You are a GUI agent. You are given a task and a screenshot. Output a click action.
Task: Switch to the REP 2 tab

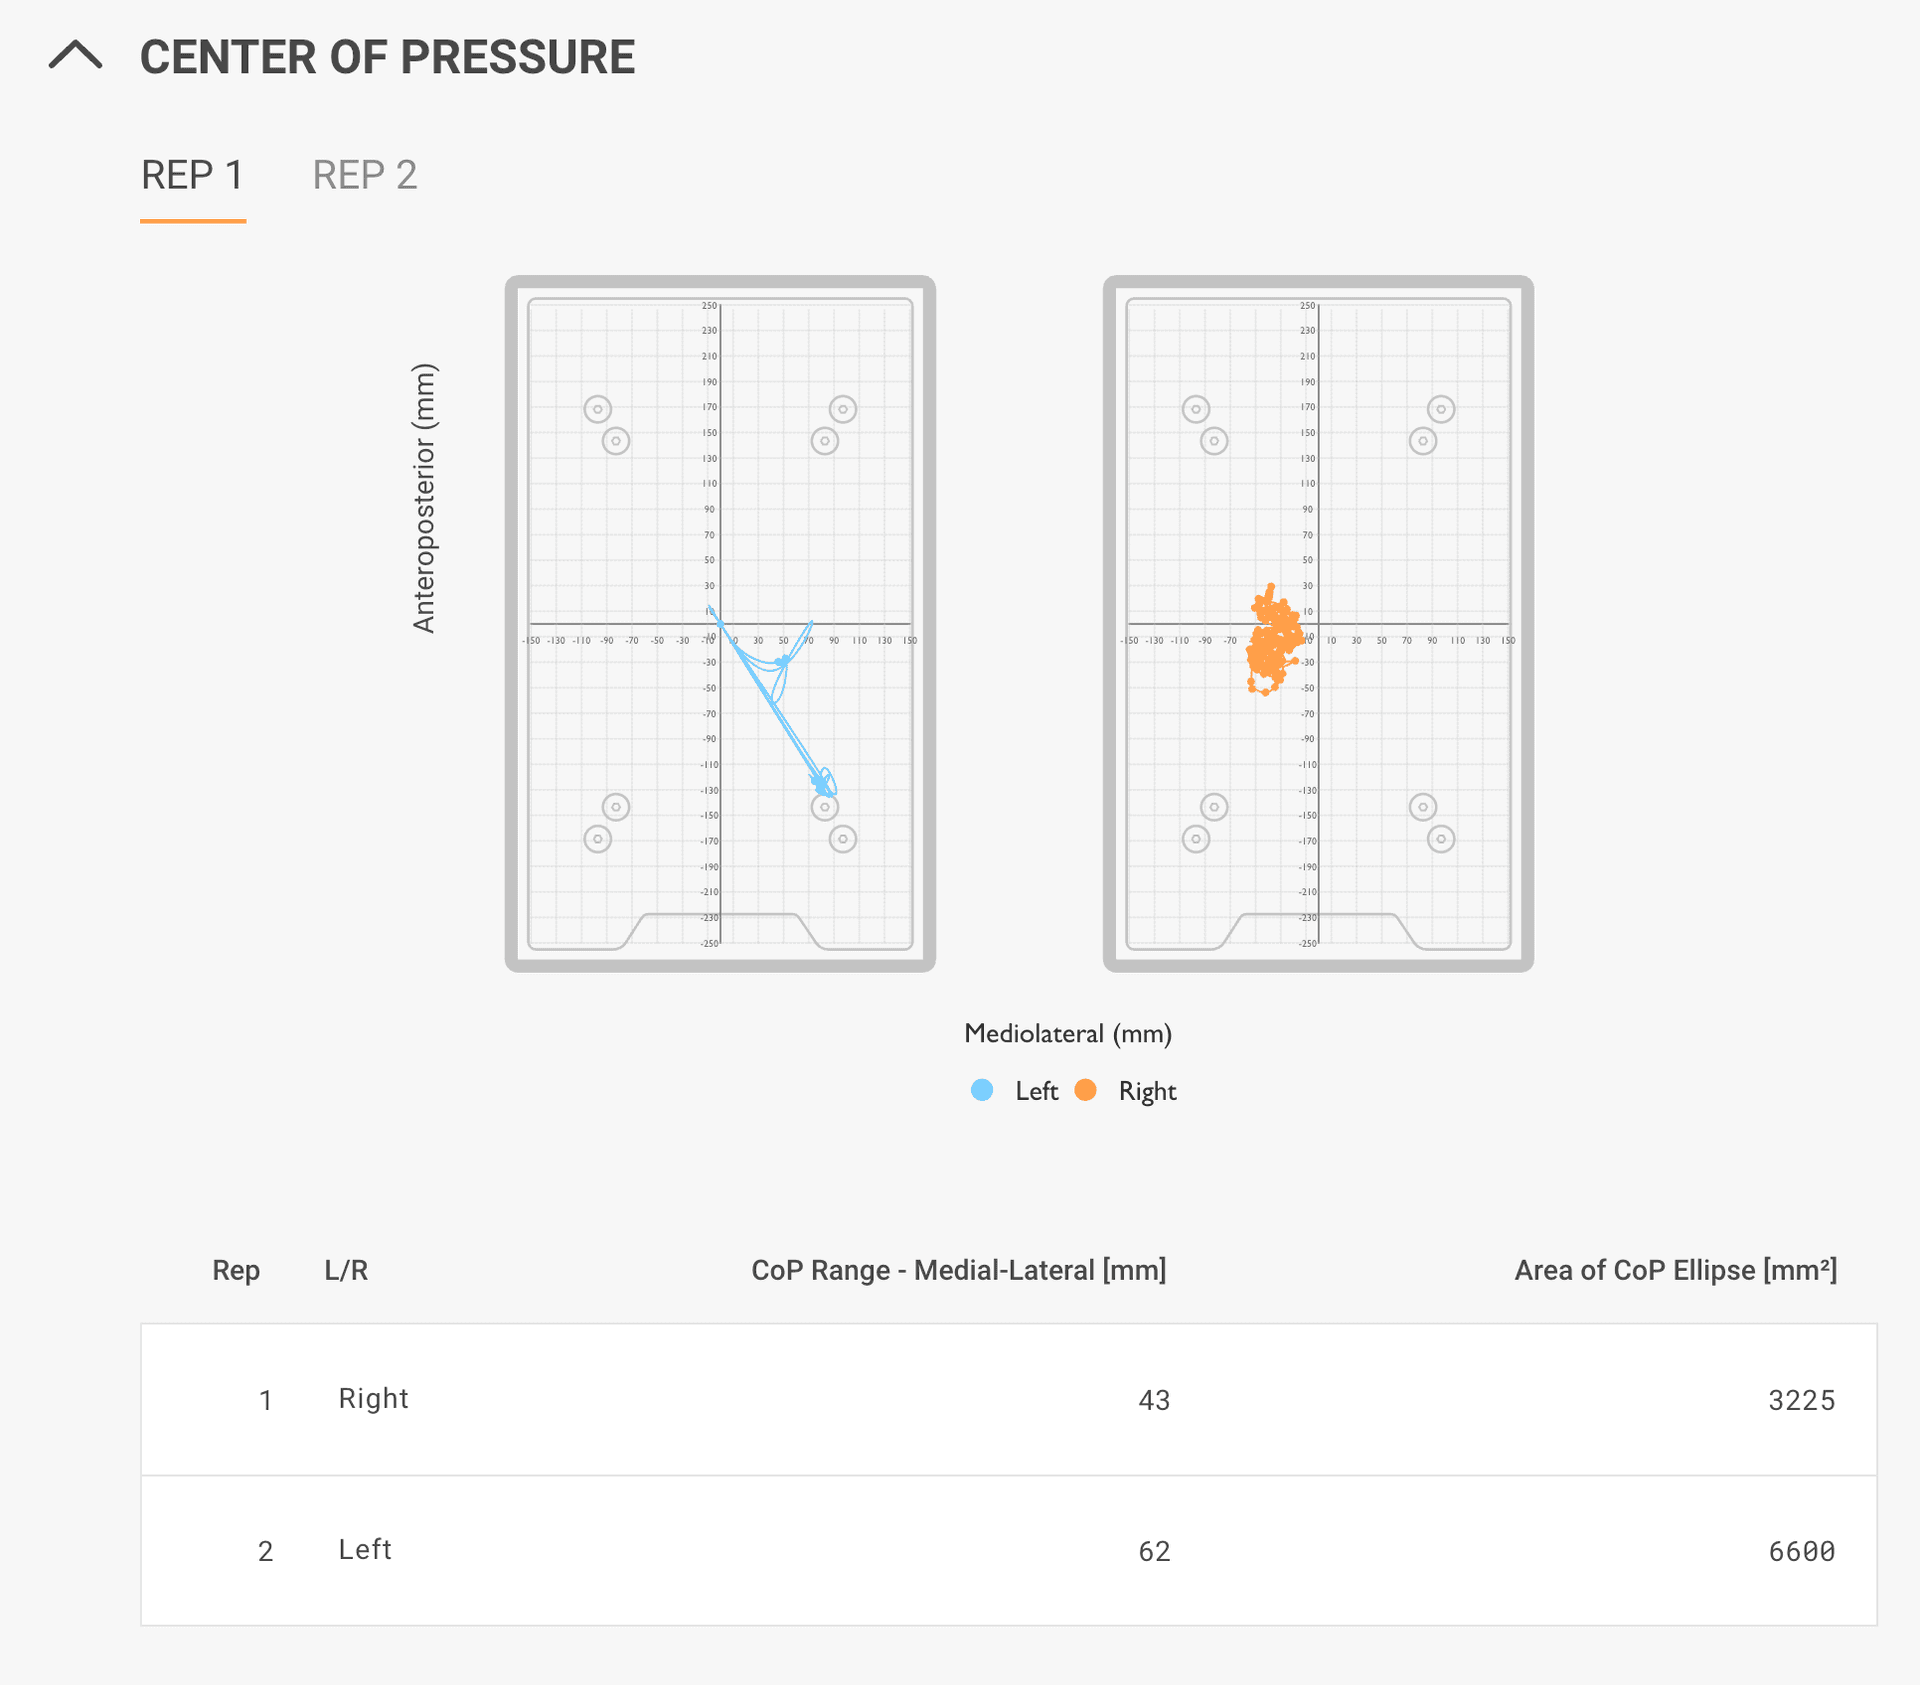click(x=364, y=175)
